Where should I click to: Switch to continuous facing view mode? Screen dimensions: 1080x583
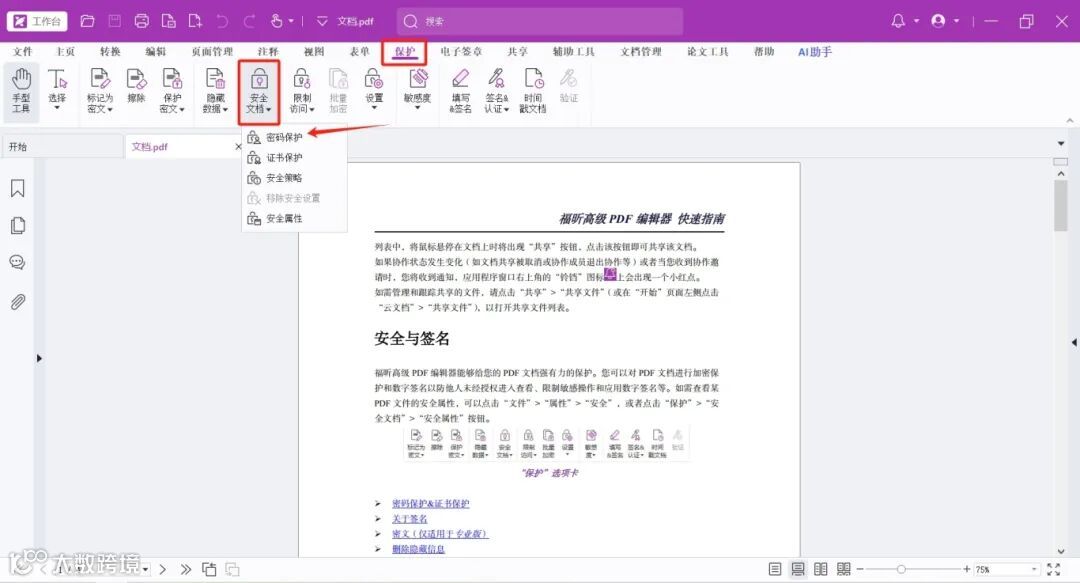click(x=844, y=569)
